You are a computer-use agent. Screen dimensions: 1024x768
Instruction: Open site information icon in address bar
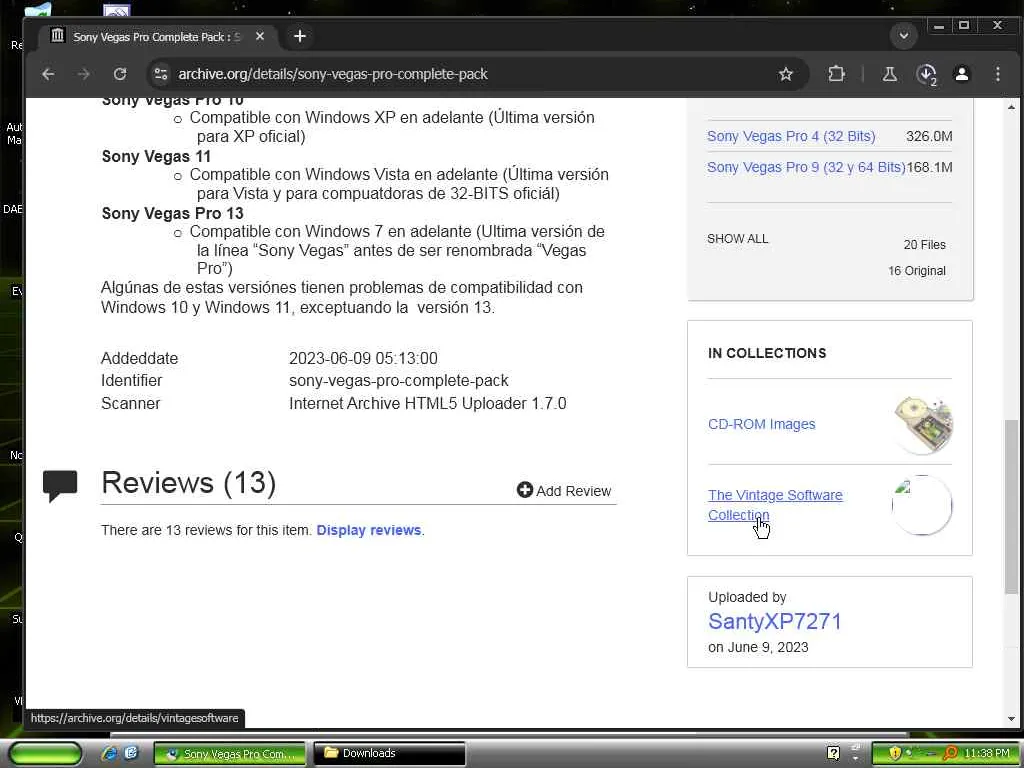[161, 74]
